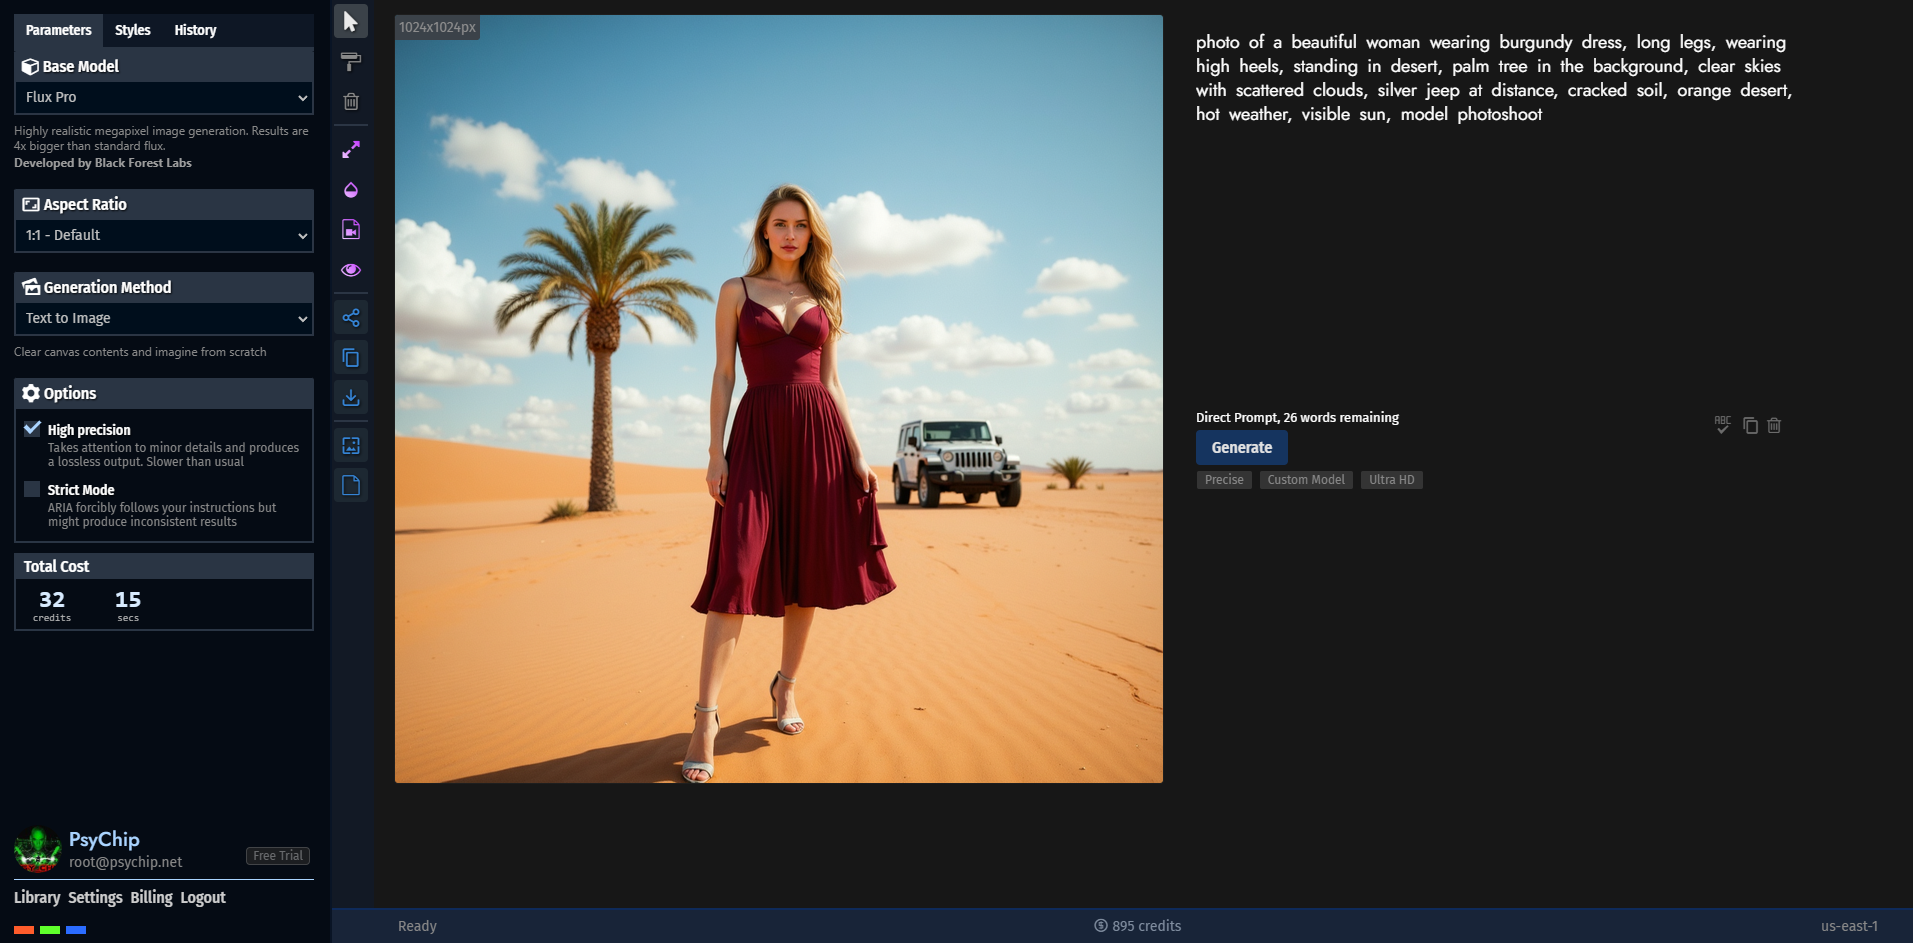Click the Free Trial badge
The image size is (1913, 943).
[x=278, y=856]
